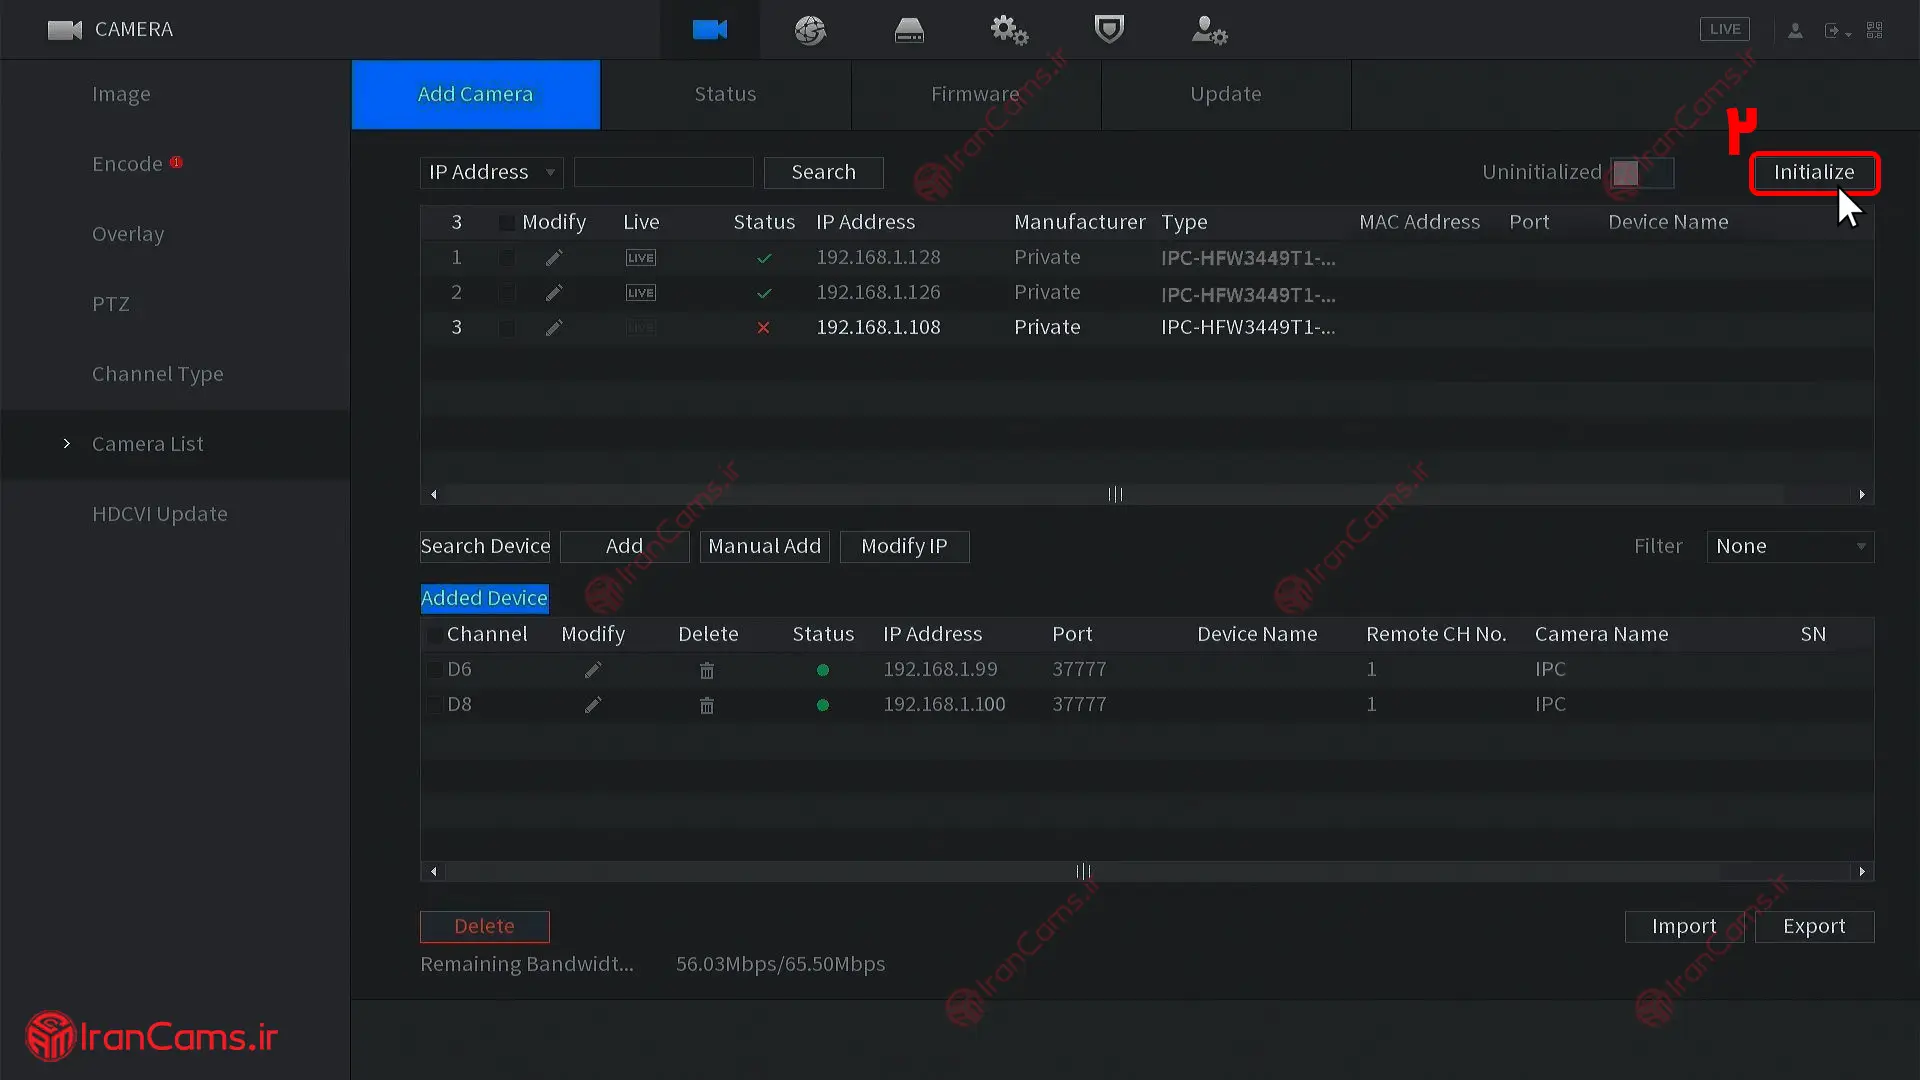The image size is (1920, 1080).
Task: Click the Modify IP button
Action: pyautogui.click(x=905, y=546)
